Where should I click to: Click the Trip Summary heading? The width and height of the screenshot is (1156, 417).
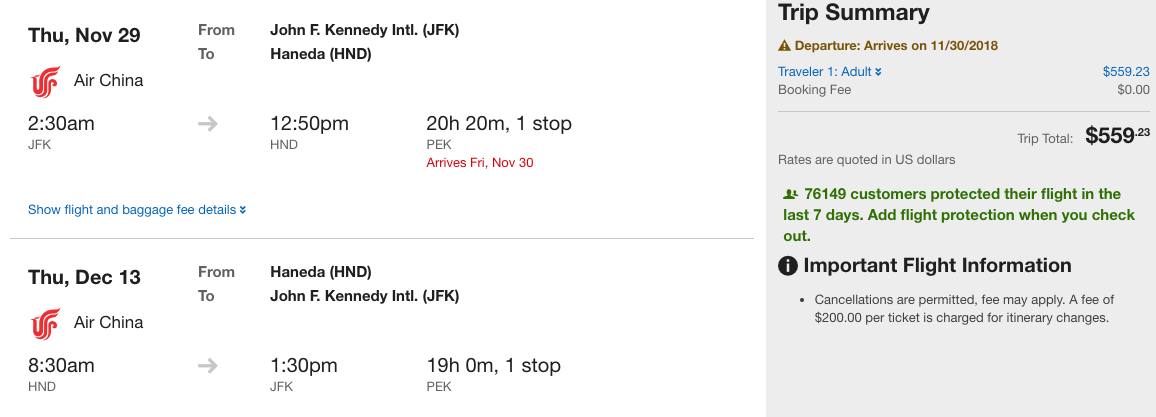(x=854, y=13)
